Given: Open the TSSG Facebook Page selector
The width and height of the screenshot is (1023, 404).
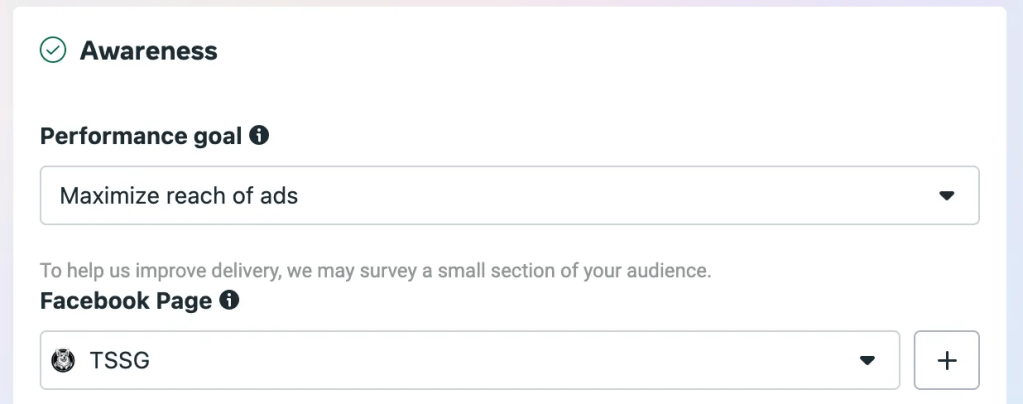Looking at the screenshot, I should [x=470, y=360].
